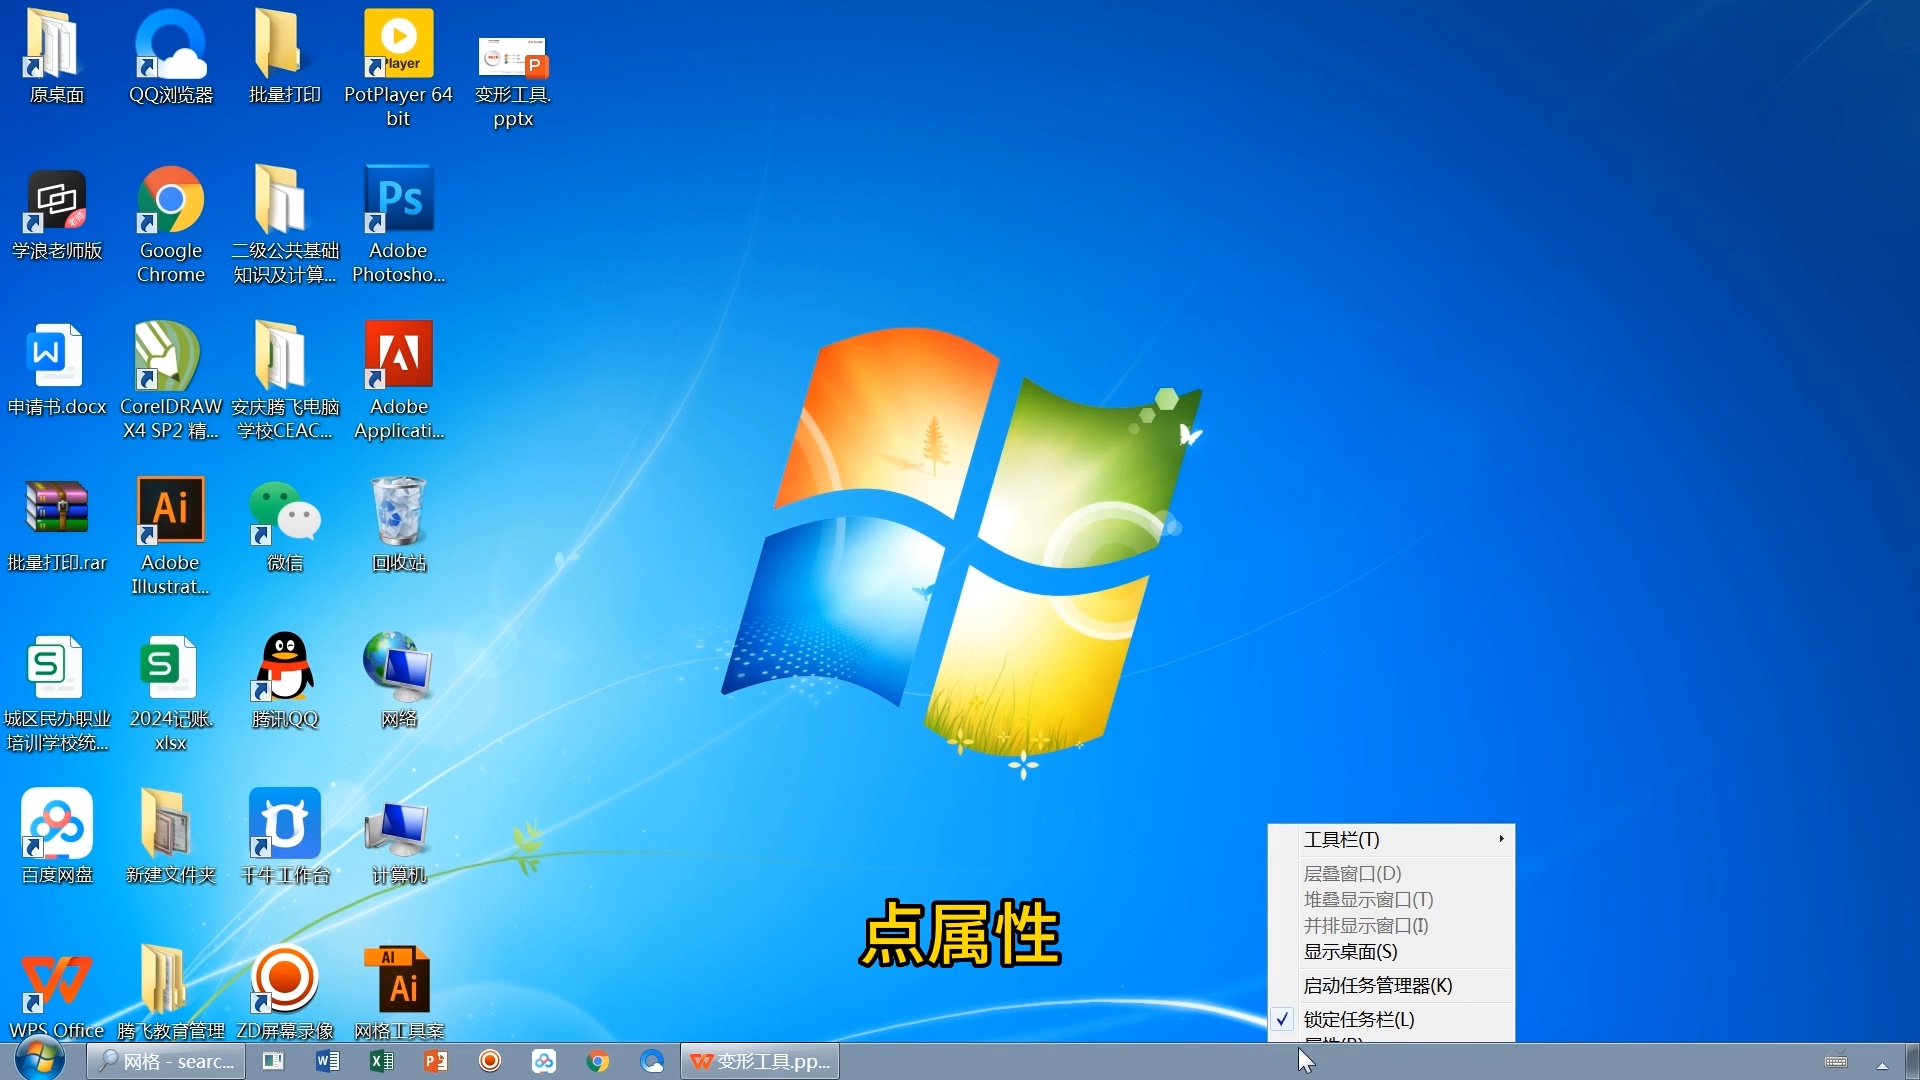
Task: Expand the 工具栏(T) submenu arrow
Action: [x=1501, y=839]
